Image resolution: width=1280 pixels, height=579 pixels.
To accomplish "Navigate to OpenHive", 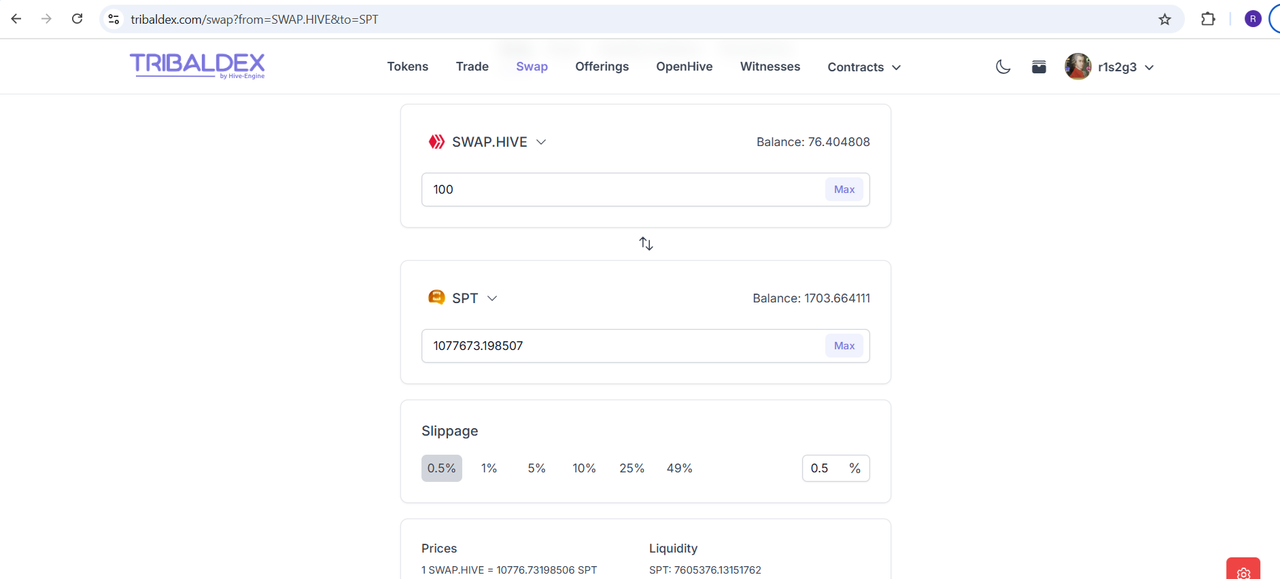I will pos(684,67).
